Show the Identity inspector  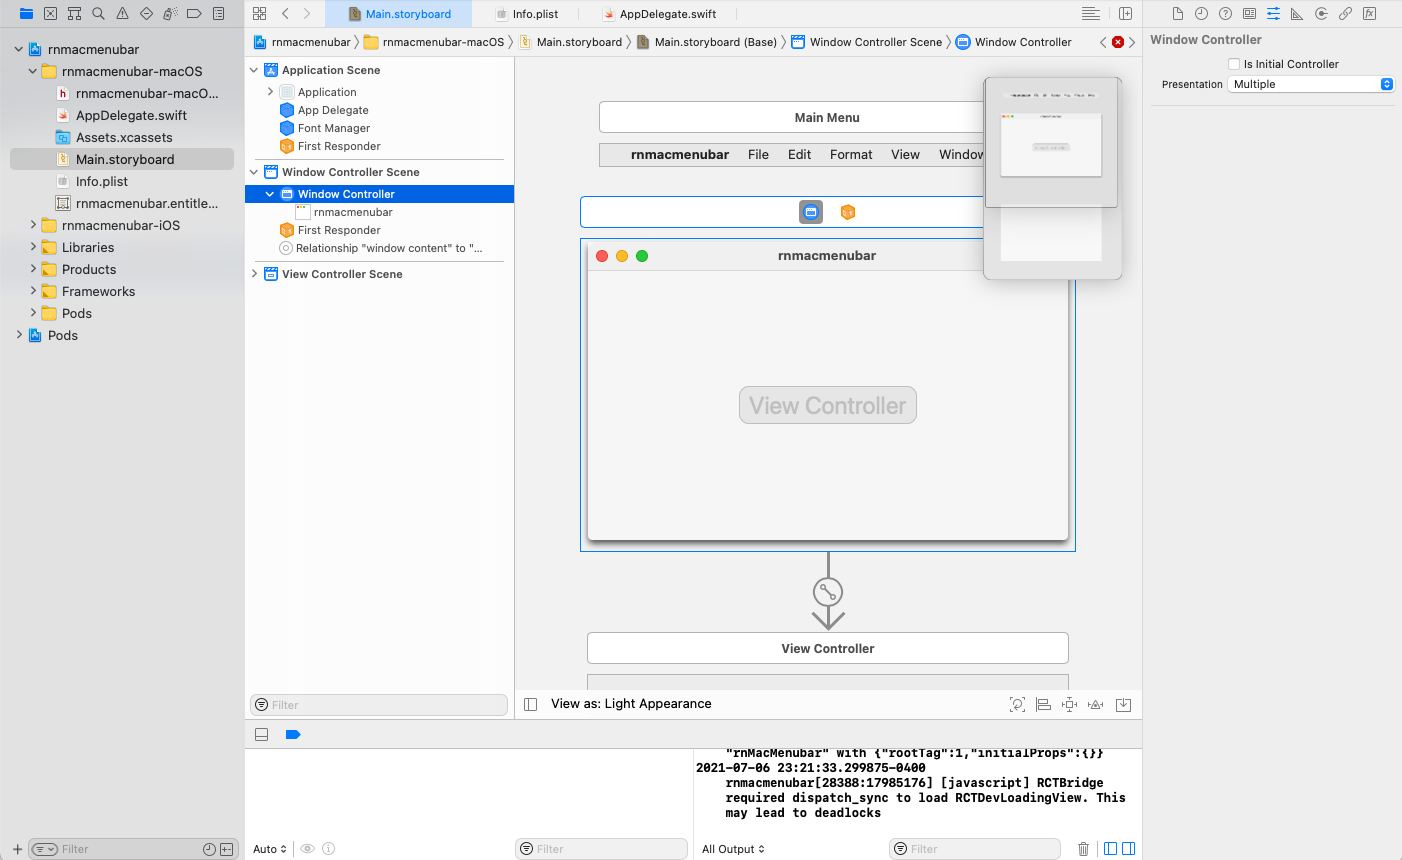click(x=1249, y=14)
